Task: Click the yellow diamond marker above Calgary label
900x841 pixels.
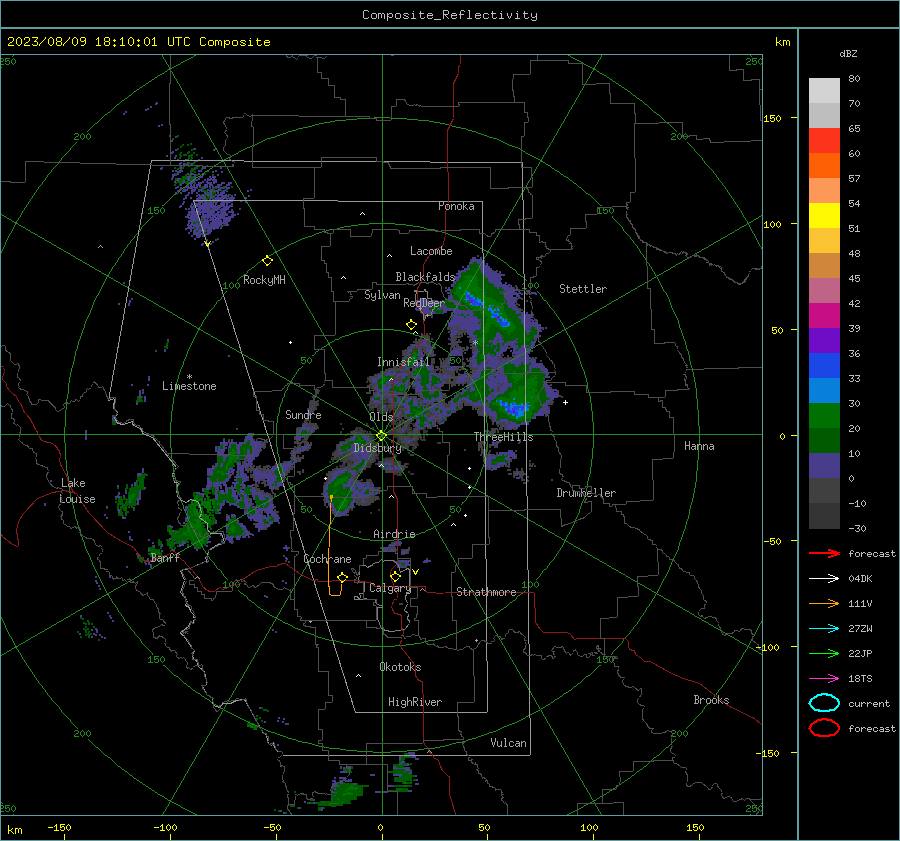Action: [395, 576]
